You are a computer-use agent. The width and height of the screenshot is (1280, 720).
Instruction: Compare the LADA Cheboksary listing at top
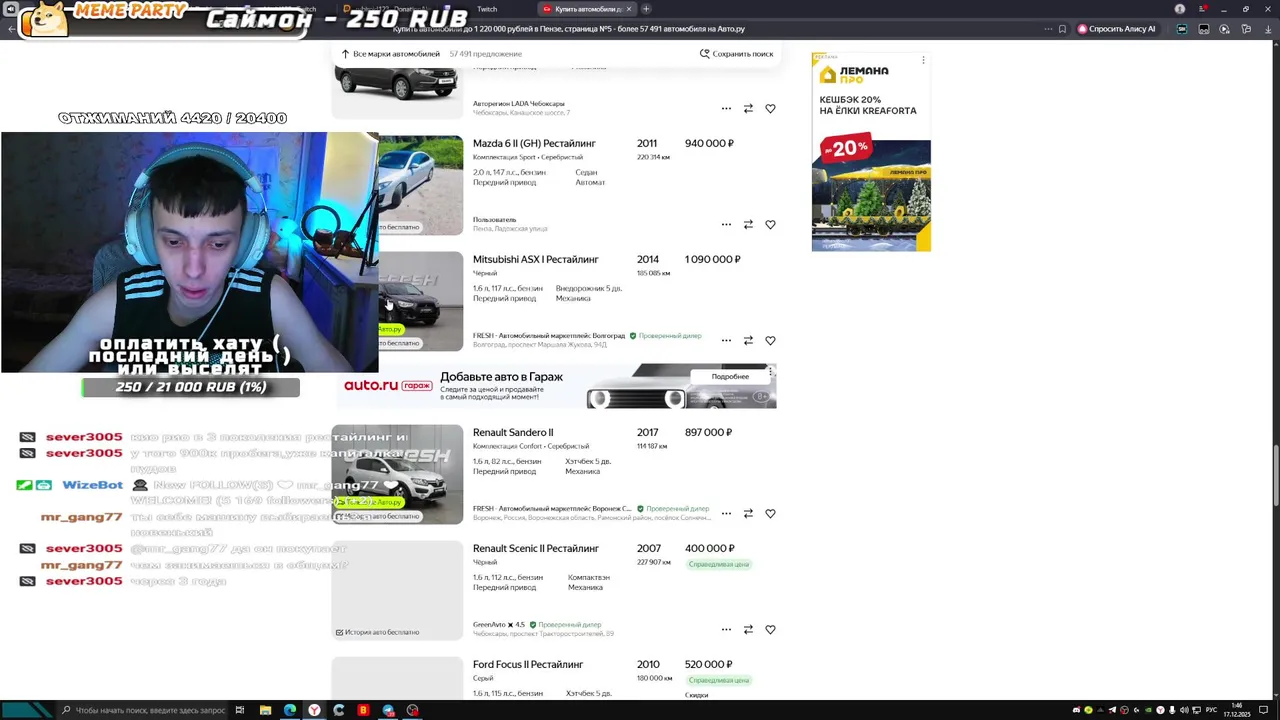(748, 108)
